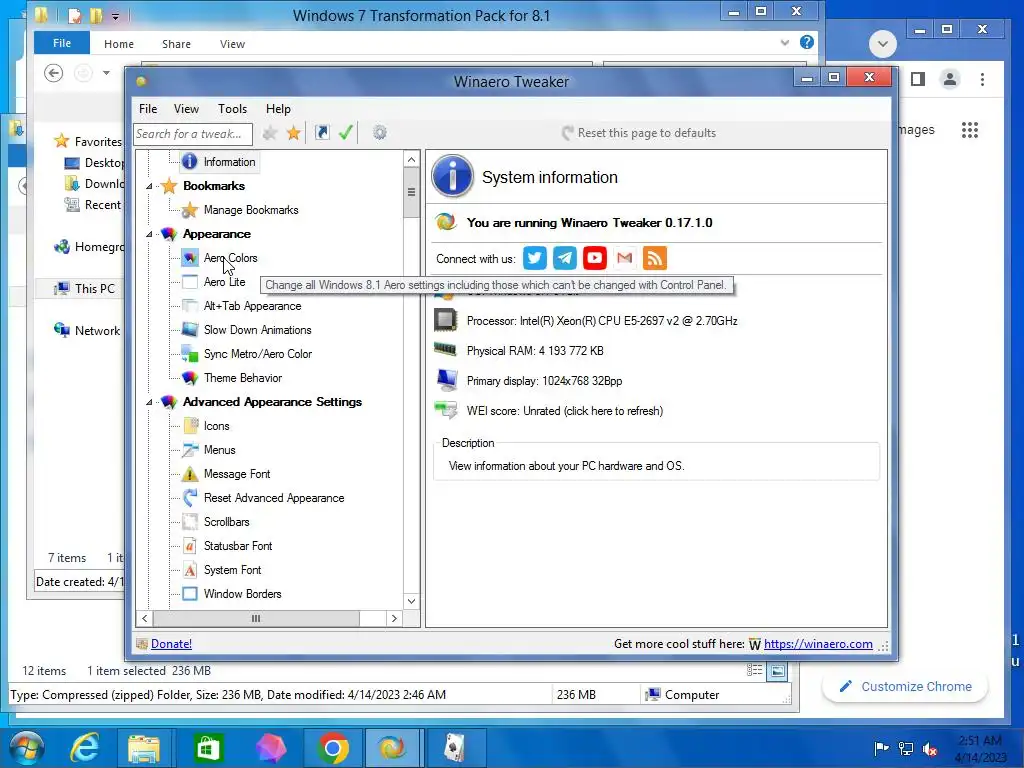Open the Help menu
The height and width of the screenshot is (768, 1024).
(278, 109)
